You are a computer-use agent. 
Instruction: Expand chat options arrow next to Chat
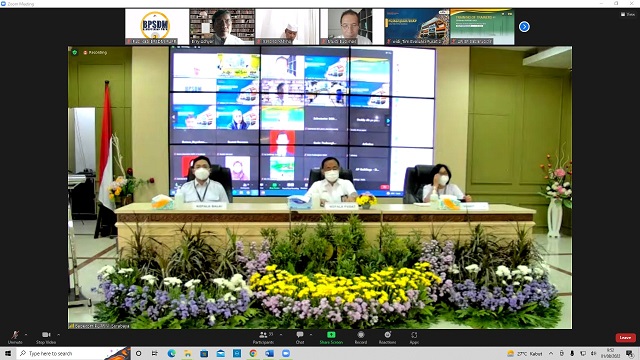(x=311, y=335)
